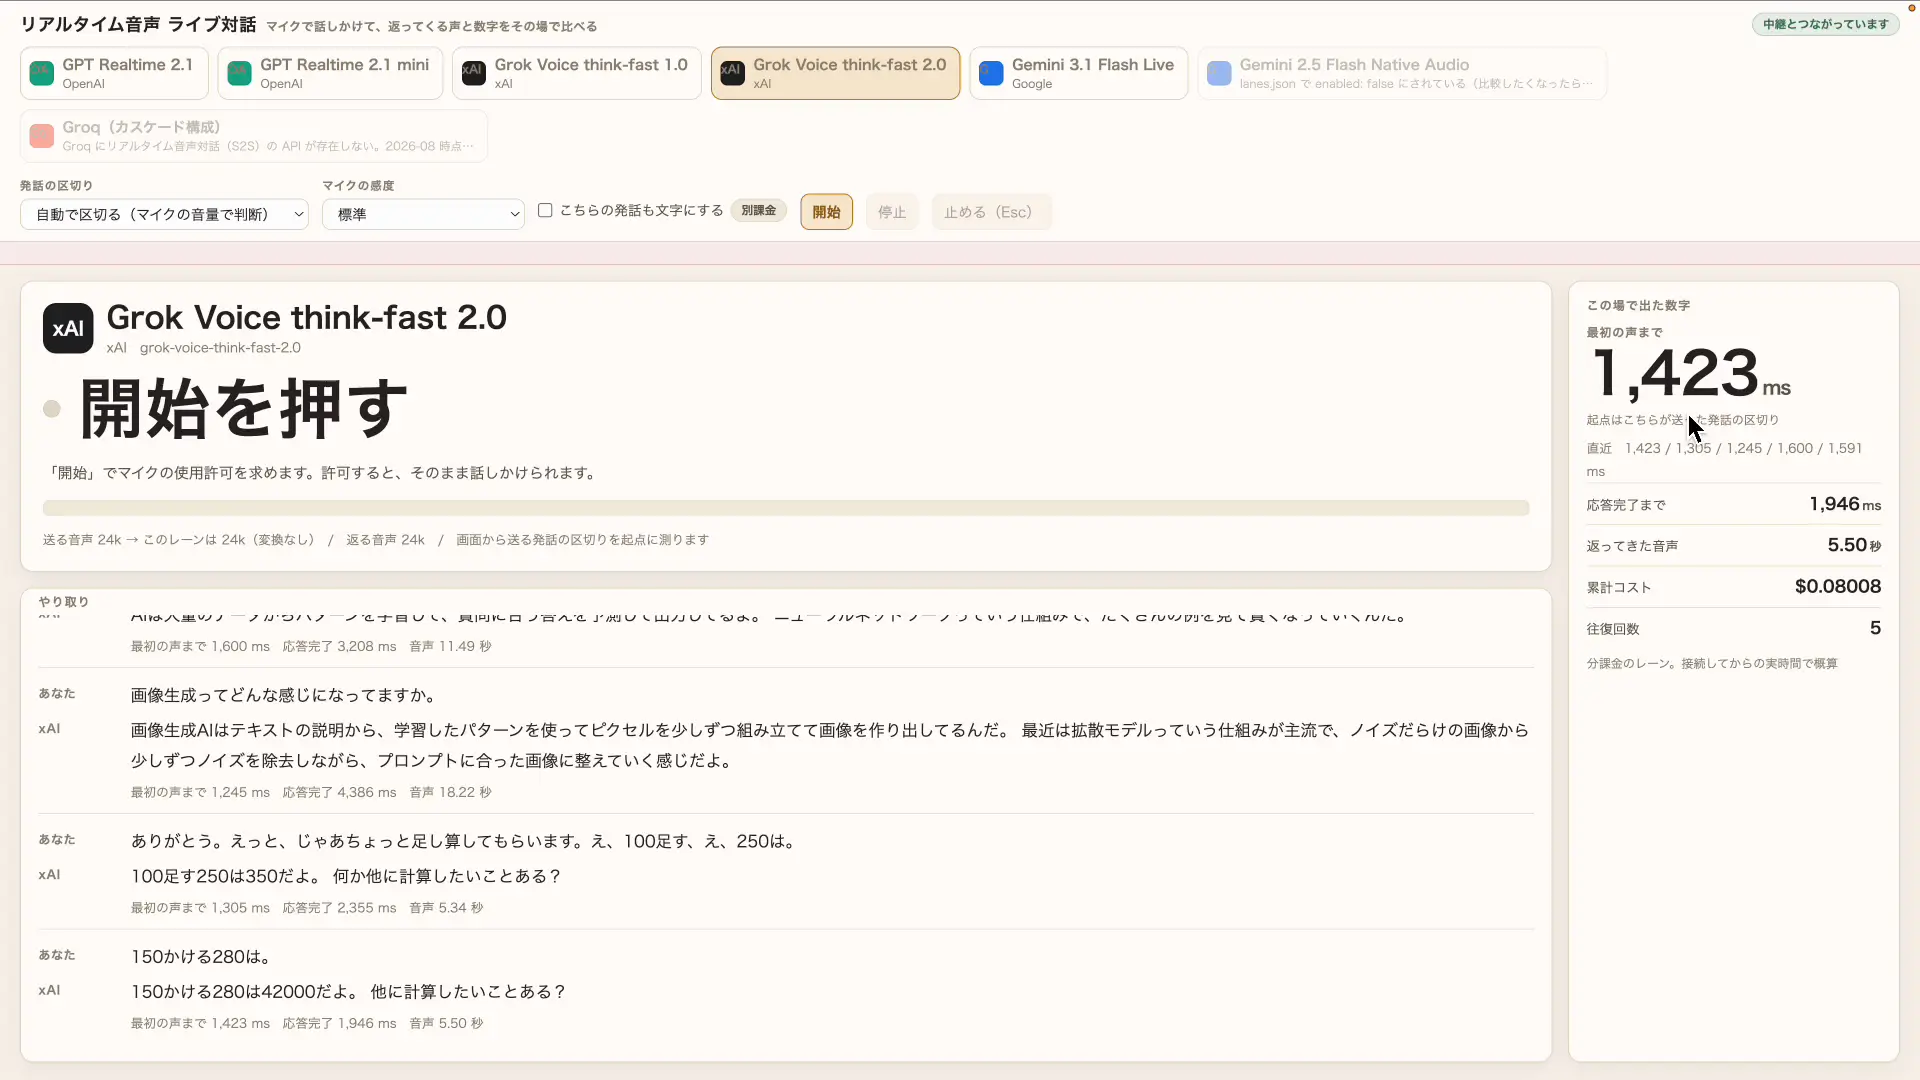Image resolution: width=1920 pixels, height=1080 pixels.
Task: Click stats line 最初の声まで 1,423 ms in transcript
Action: [307, 1024]
